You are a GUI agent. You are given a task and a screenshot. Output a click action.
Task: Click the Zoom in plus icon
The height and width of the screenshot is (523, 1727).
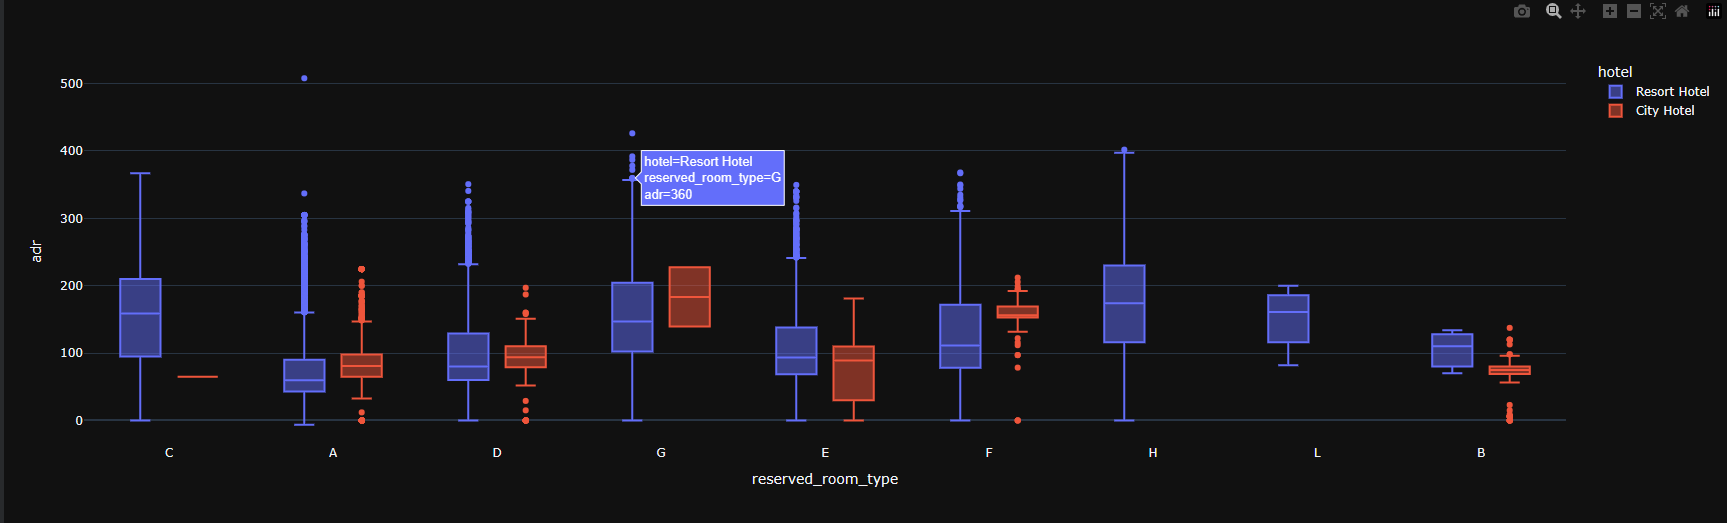[x=1610, y=11]
